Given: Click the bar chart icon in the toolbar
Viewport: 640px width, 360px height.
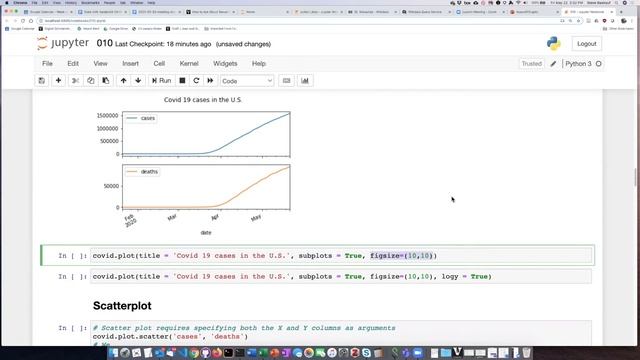Looking at the screenshot, I should click(x=305, y=81).
